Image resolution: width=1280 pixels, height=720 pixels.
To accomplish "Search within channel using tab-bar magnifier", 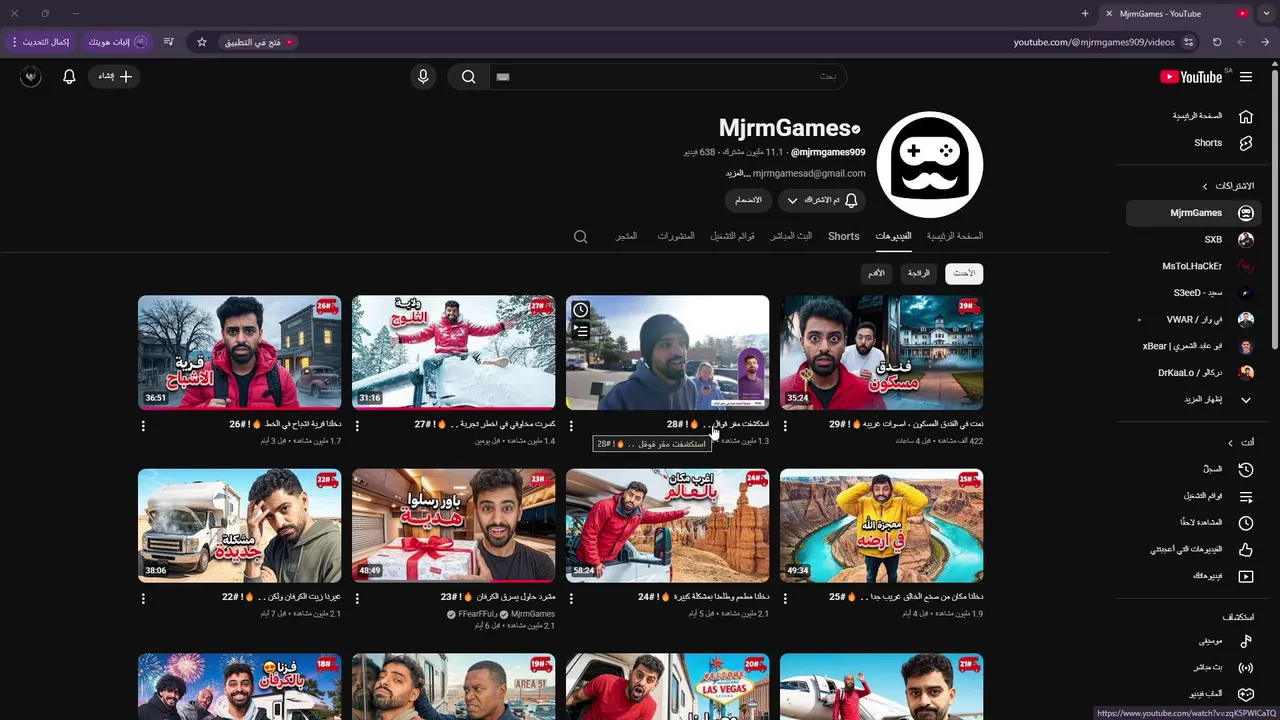I will [x=580, y=237].
